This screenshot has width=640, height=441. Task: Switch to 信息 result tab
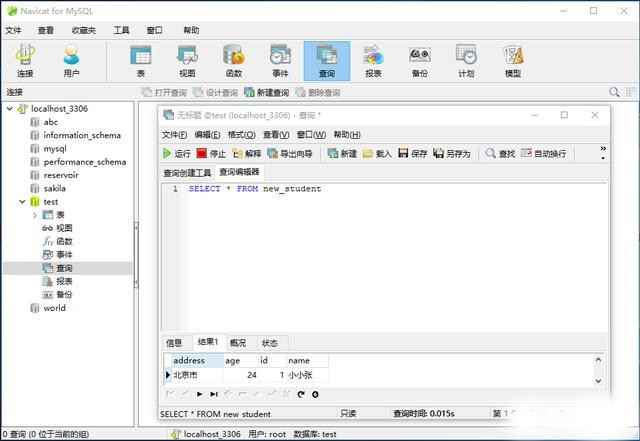click(174, 343)
